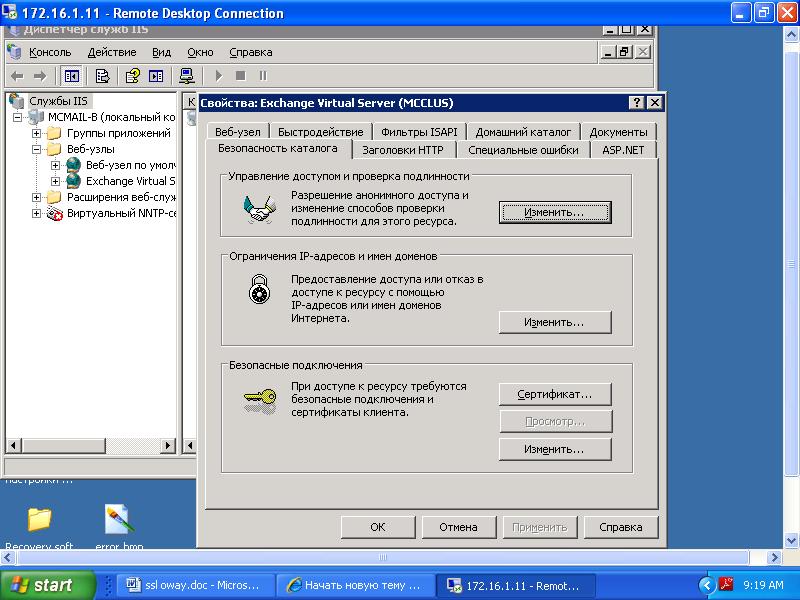The height and width of the screenshot is (600, 800).
Task: Switch to Internet Explorer taskbar item
Action: pos(356,585)
